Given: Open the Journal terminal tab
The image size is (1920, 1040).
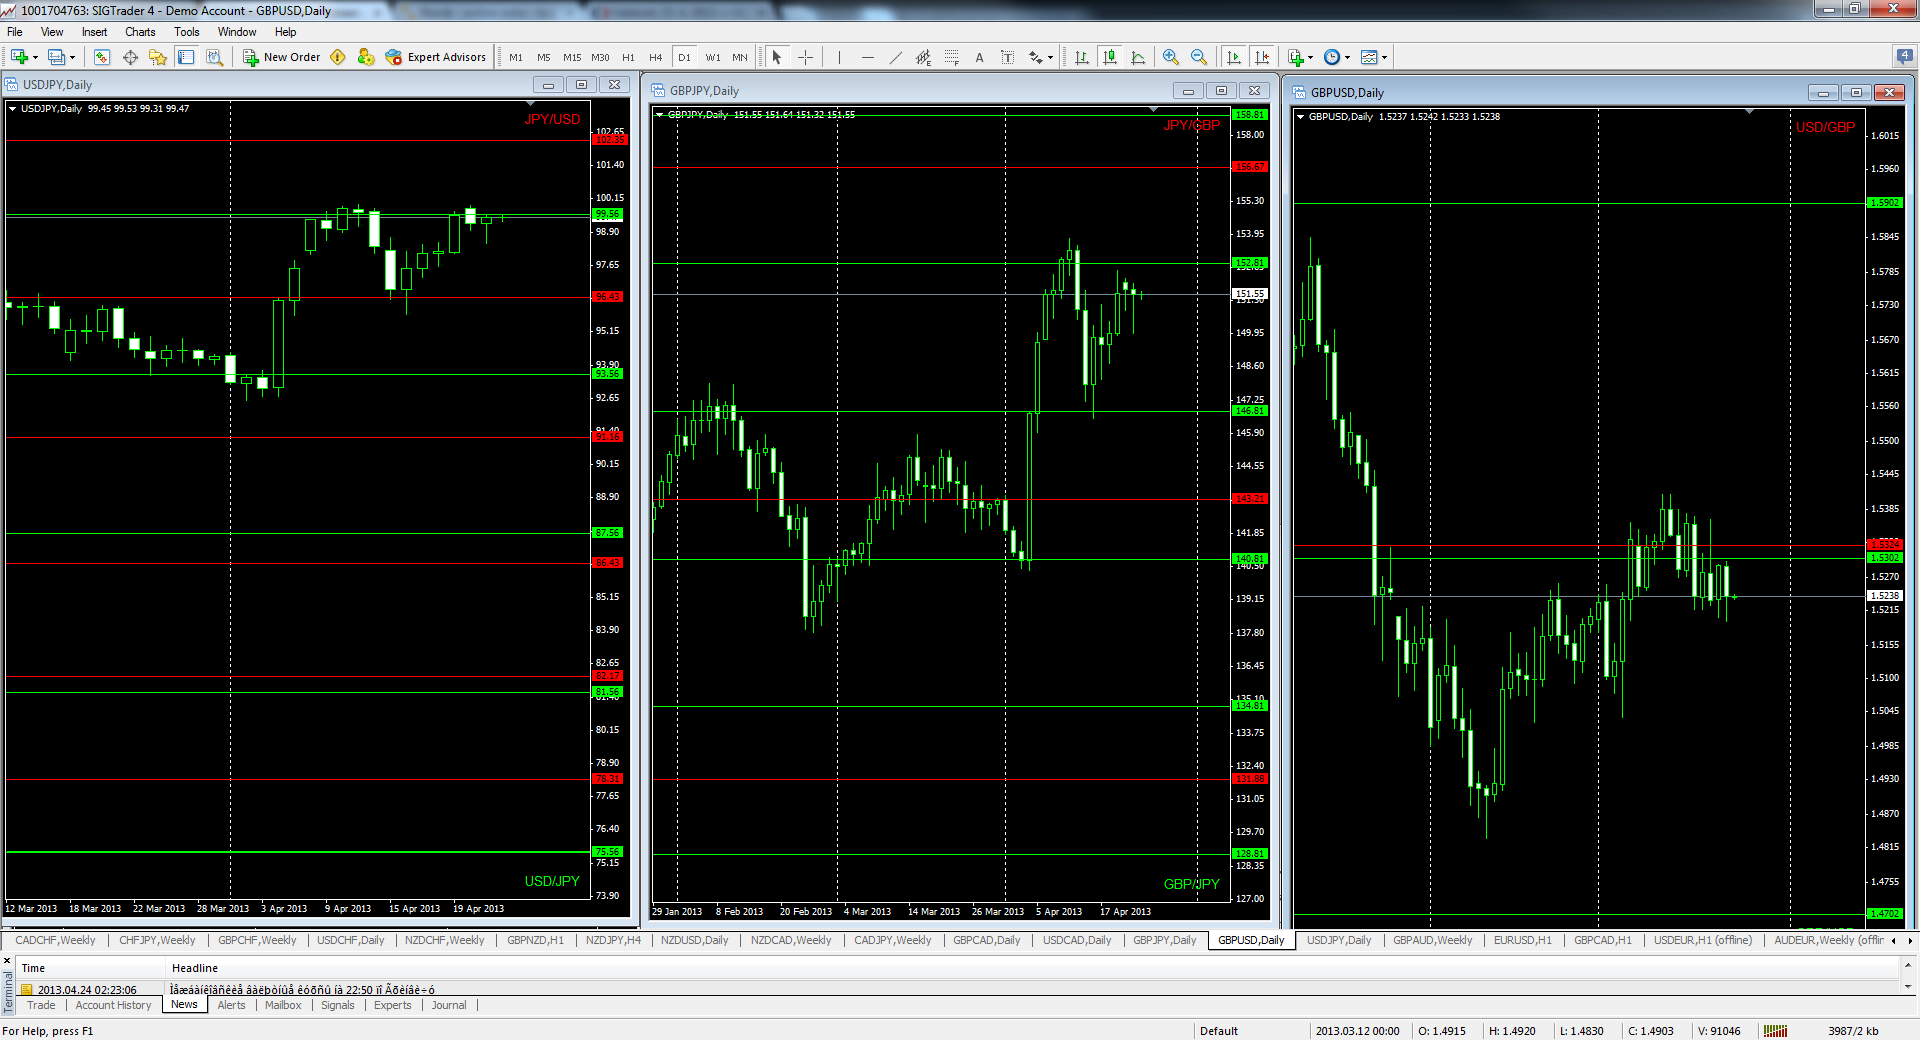Looking at the screenshot, I should click(449, 1005).
